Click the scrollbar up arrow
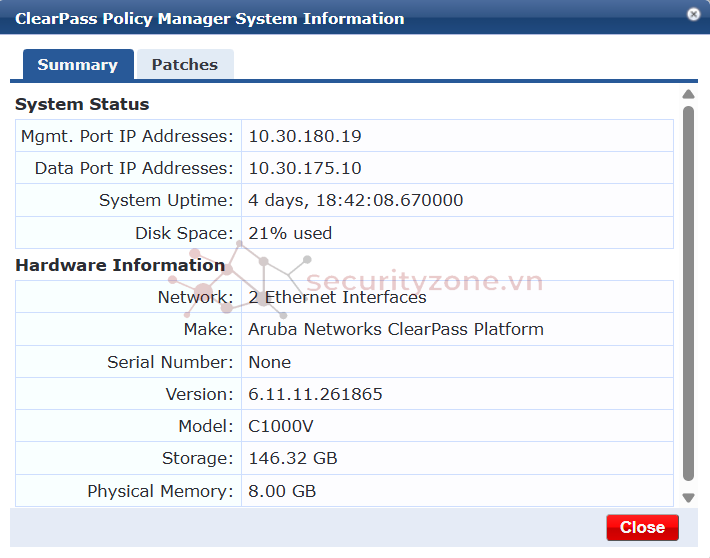Viewport: 710px width, 558px height. click(688, 94)
